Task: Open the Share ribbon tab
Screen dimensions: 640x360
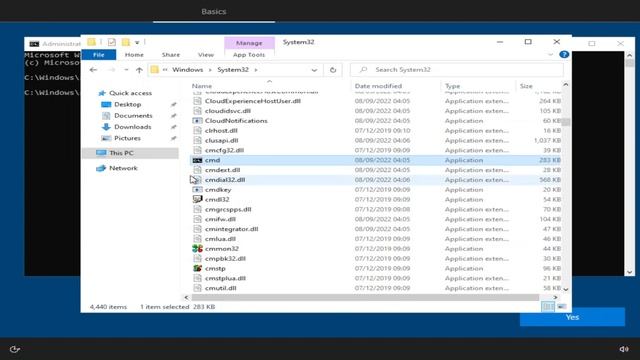Action: tap(171, 55)
